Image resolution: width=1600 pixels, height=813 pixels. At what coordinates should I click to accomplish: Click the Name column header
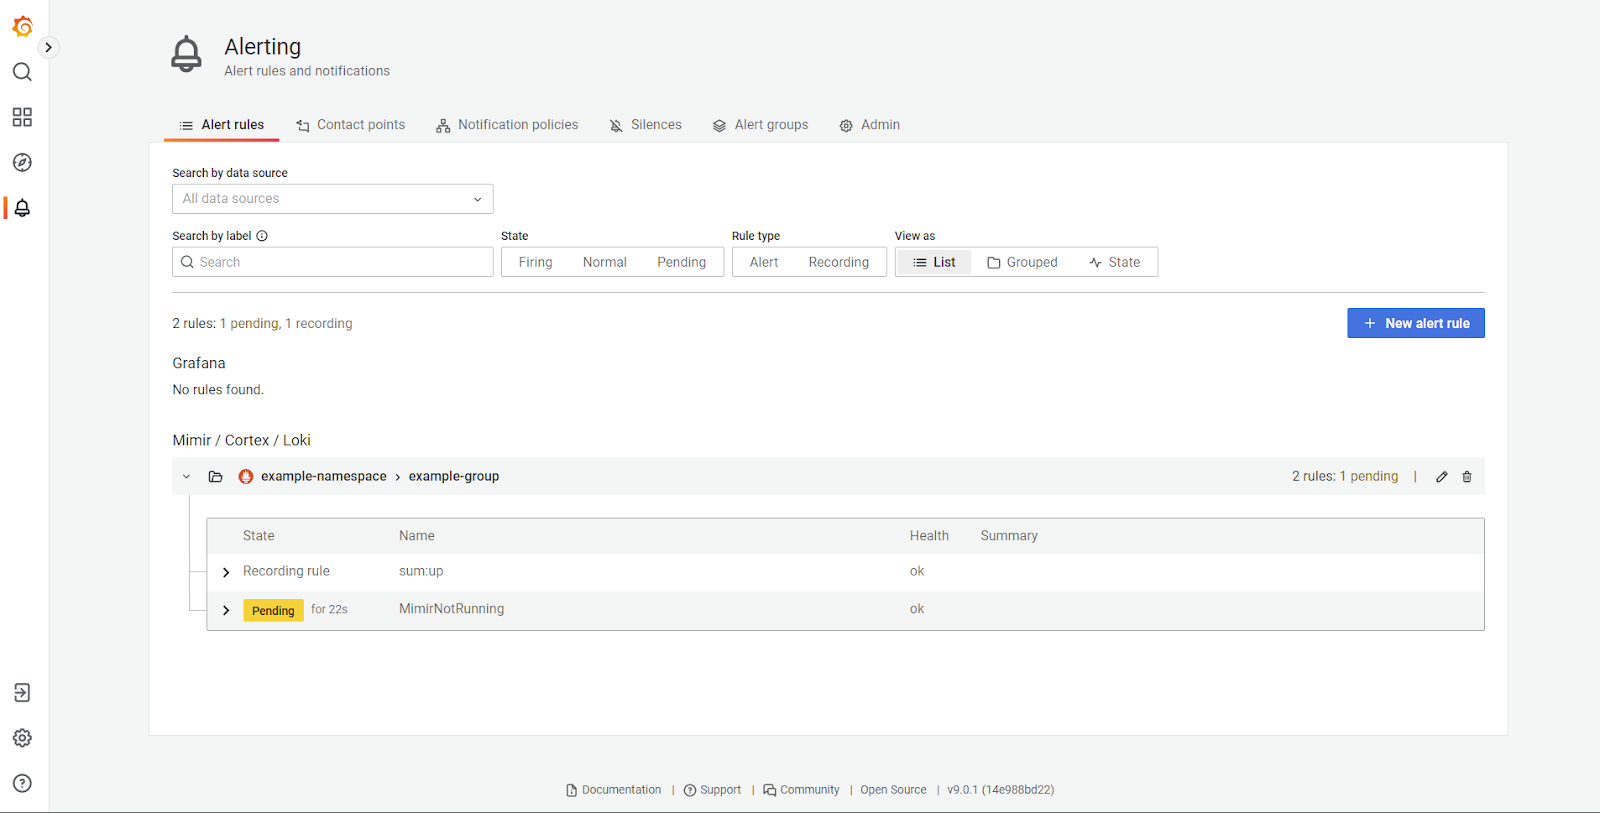coord(417,536)
